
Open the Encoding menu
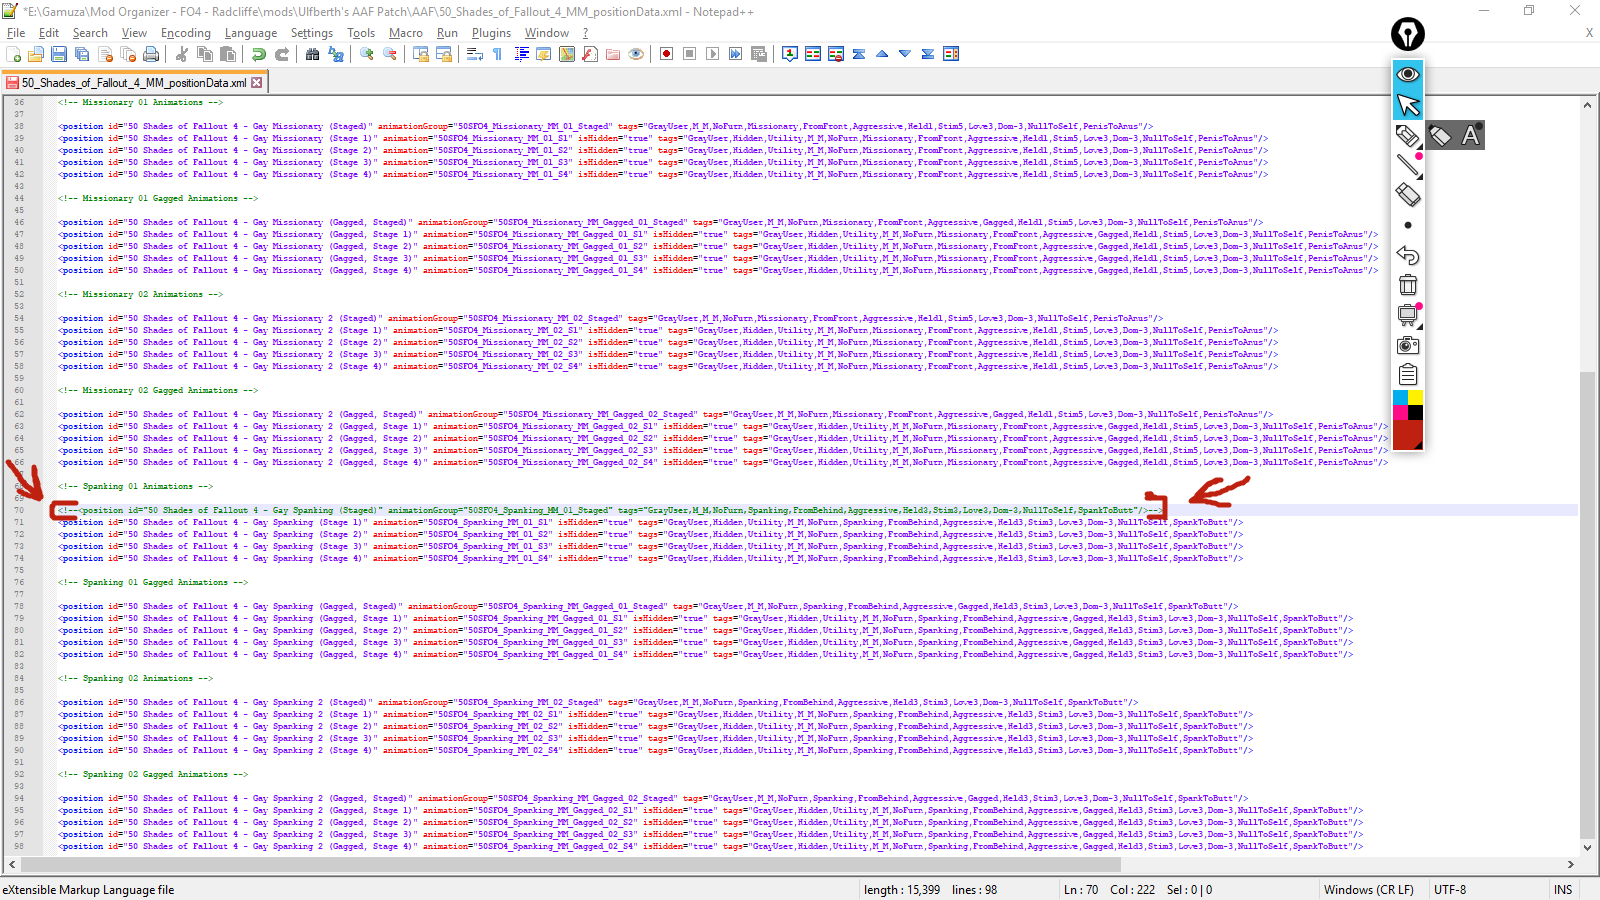pyautogui.click(x=186, y=33)
